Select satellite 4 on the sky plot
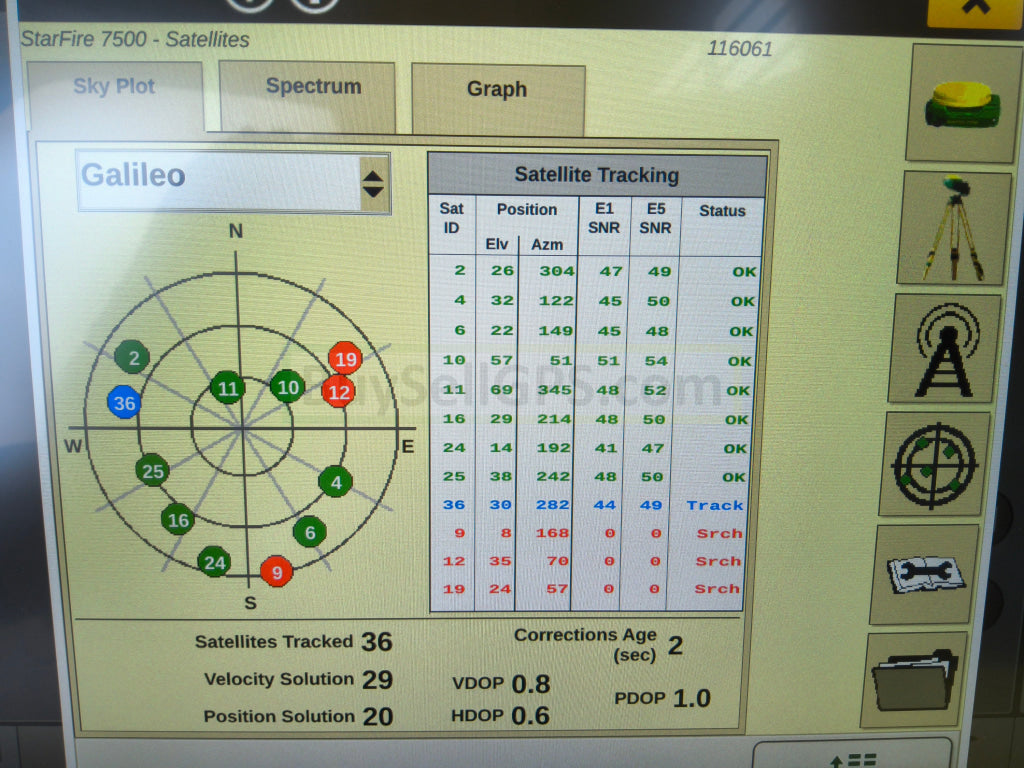This screenshot has width=1024, height=768. [336, 482]
